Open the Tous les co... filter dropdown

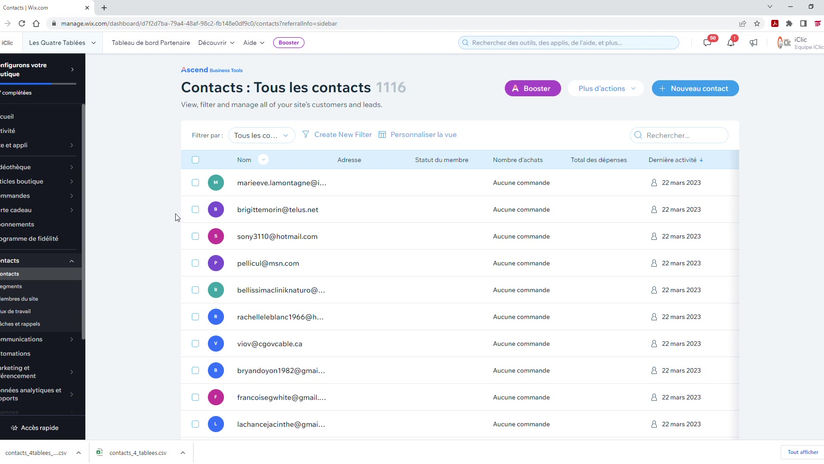click(261, 135)
